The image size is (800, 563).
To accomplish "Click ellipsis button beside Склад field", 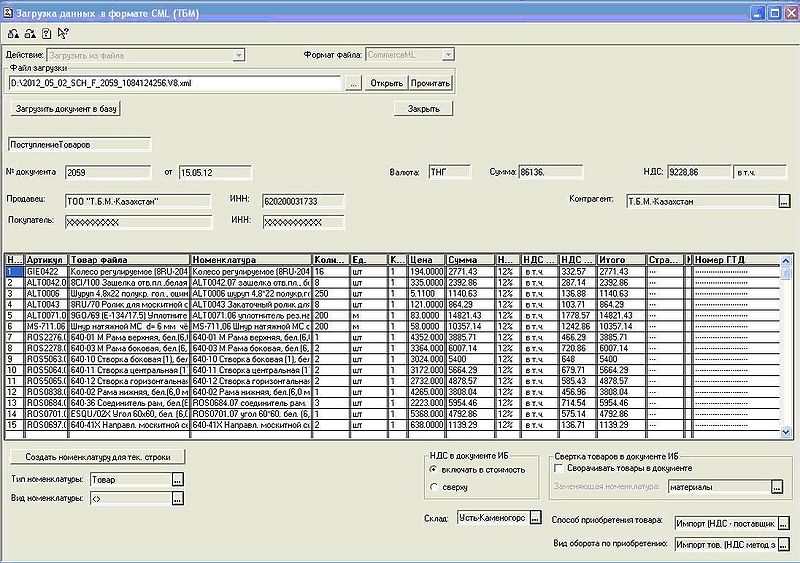I will (x=536, y=520).
